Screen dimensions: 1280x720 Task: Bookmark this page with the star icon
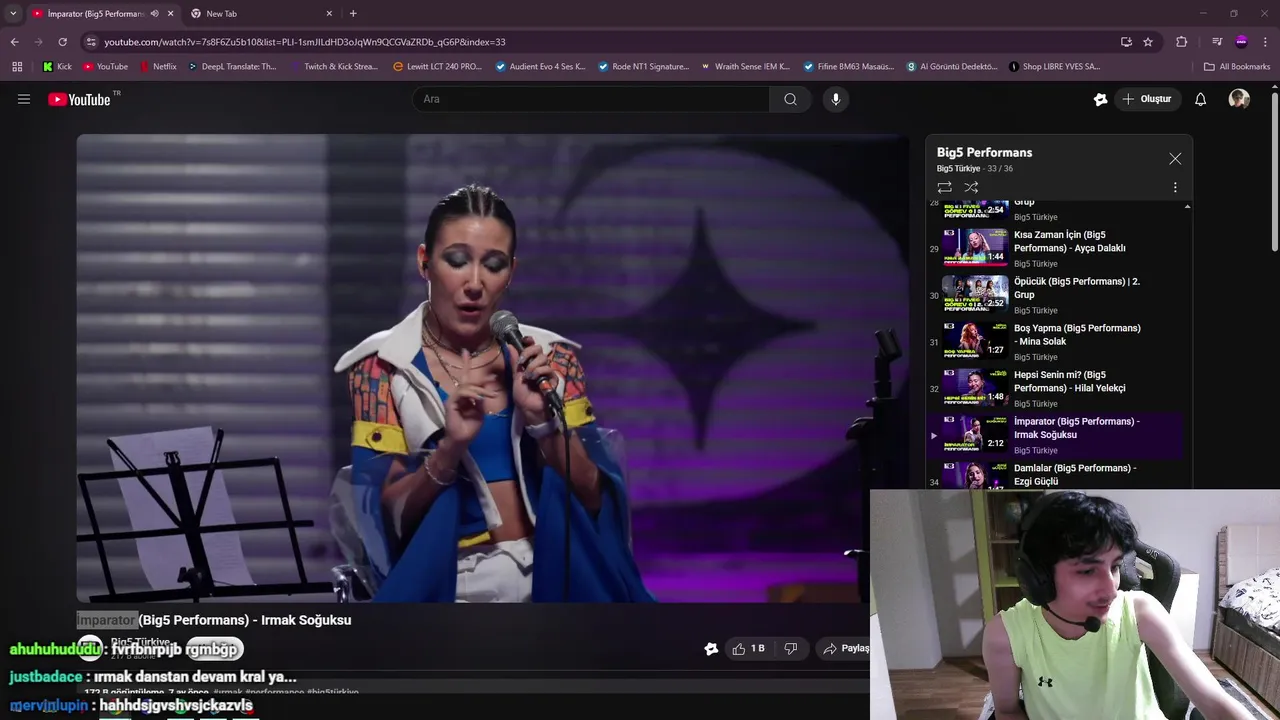tap(1148, 42)
